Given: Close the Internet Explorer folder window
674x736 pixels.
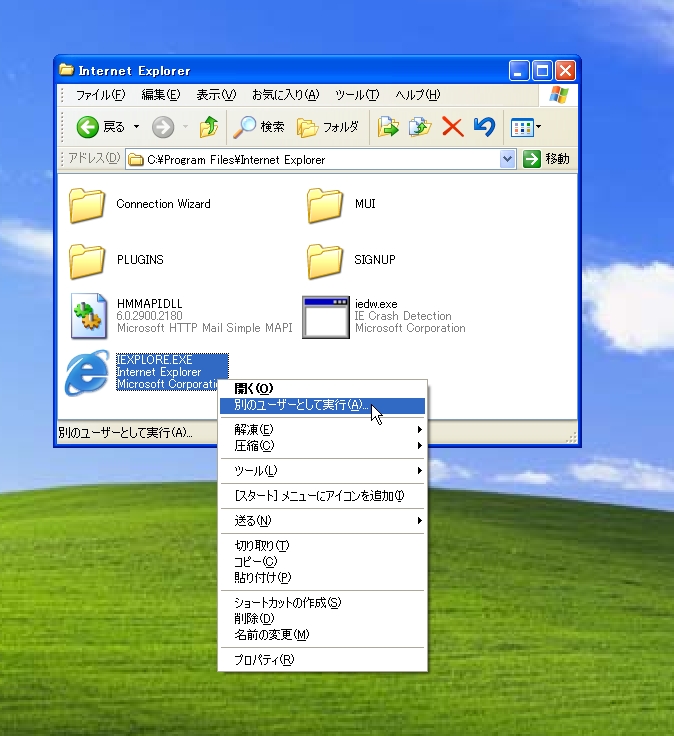Looking at the screenshot, I should (x=566, y=71).
